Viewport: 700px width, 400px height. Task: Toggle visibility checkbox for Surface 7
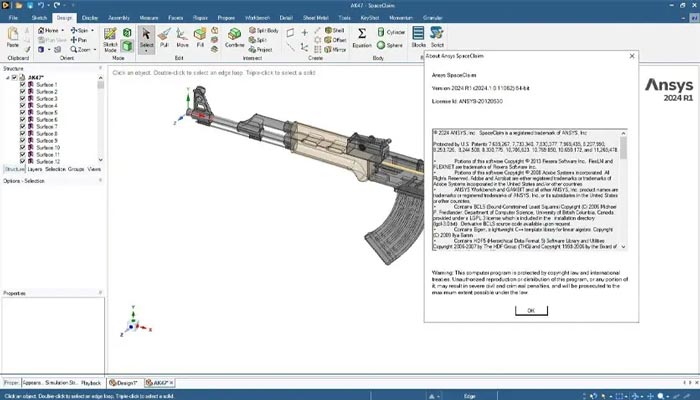(22, 126)
